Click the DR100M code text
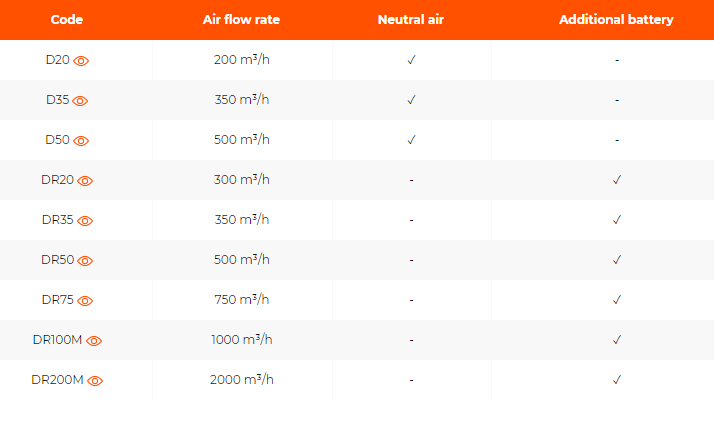Image resolution: width=714 pixels, height=423 pixels. click(57, 340)
